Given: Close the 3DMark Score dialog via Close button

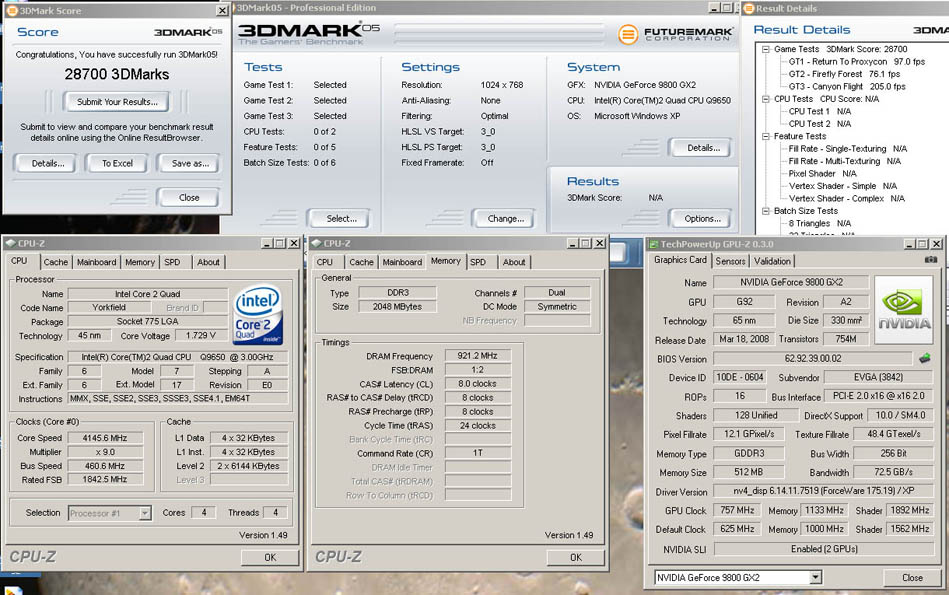Looking at the screenshot, I should [x=189, y=197].
